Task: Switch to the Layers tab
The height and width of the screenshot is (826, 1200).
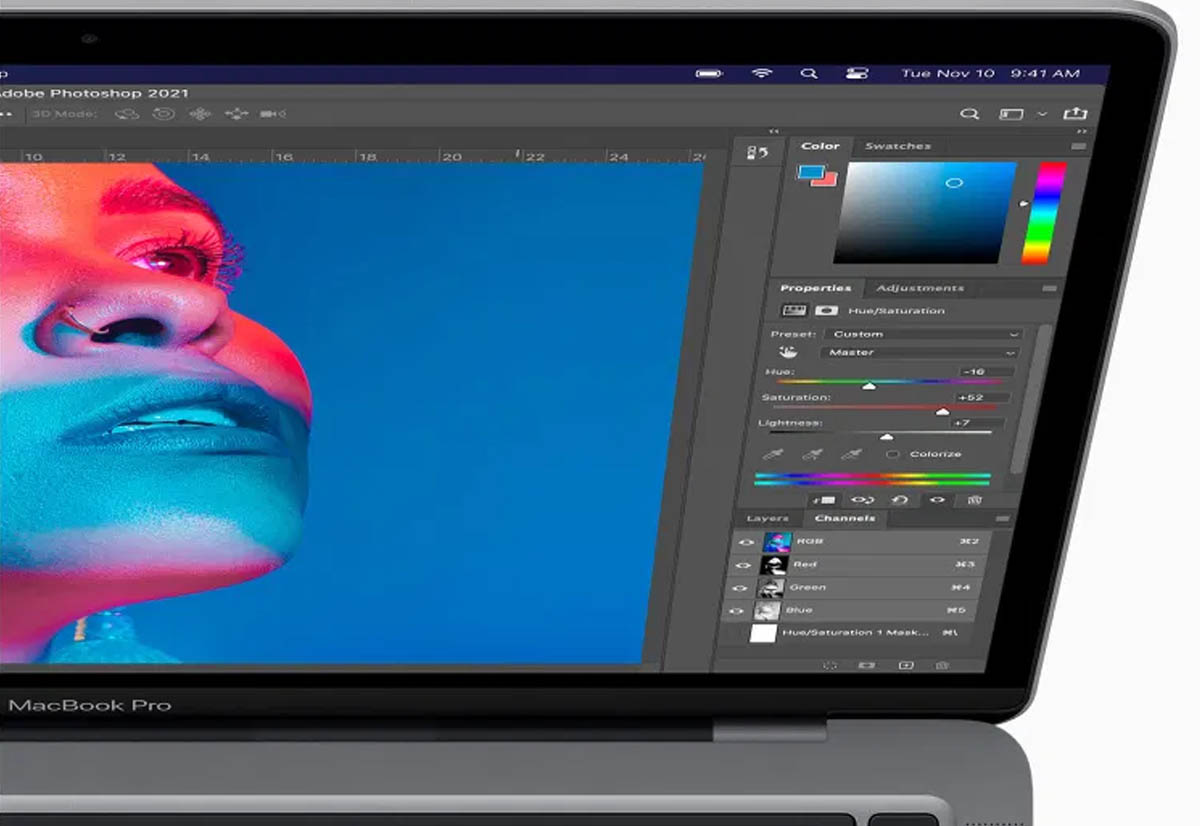Action: tap(768, 519)
